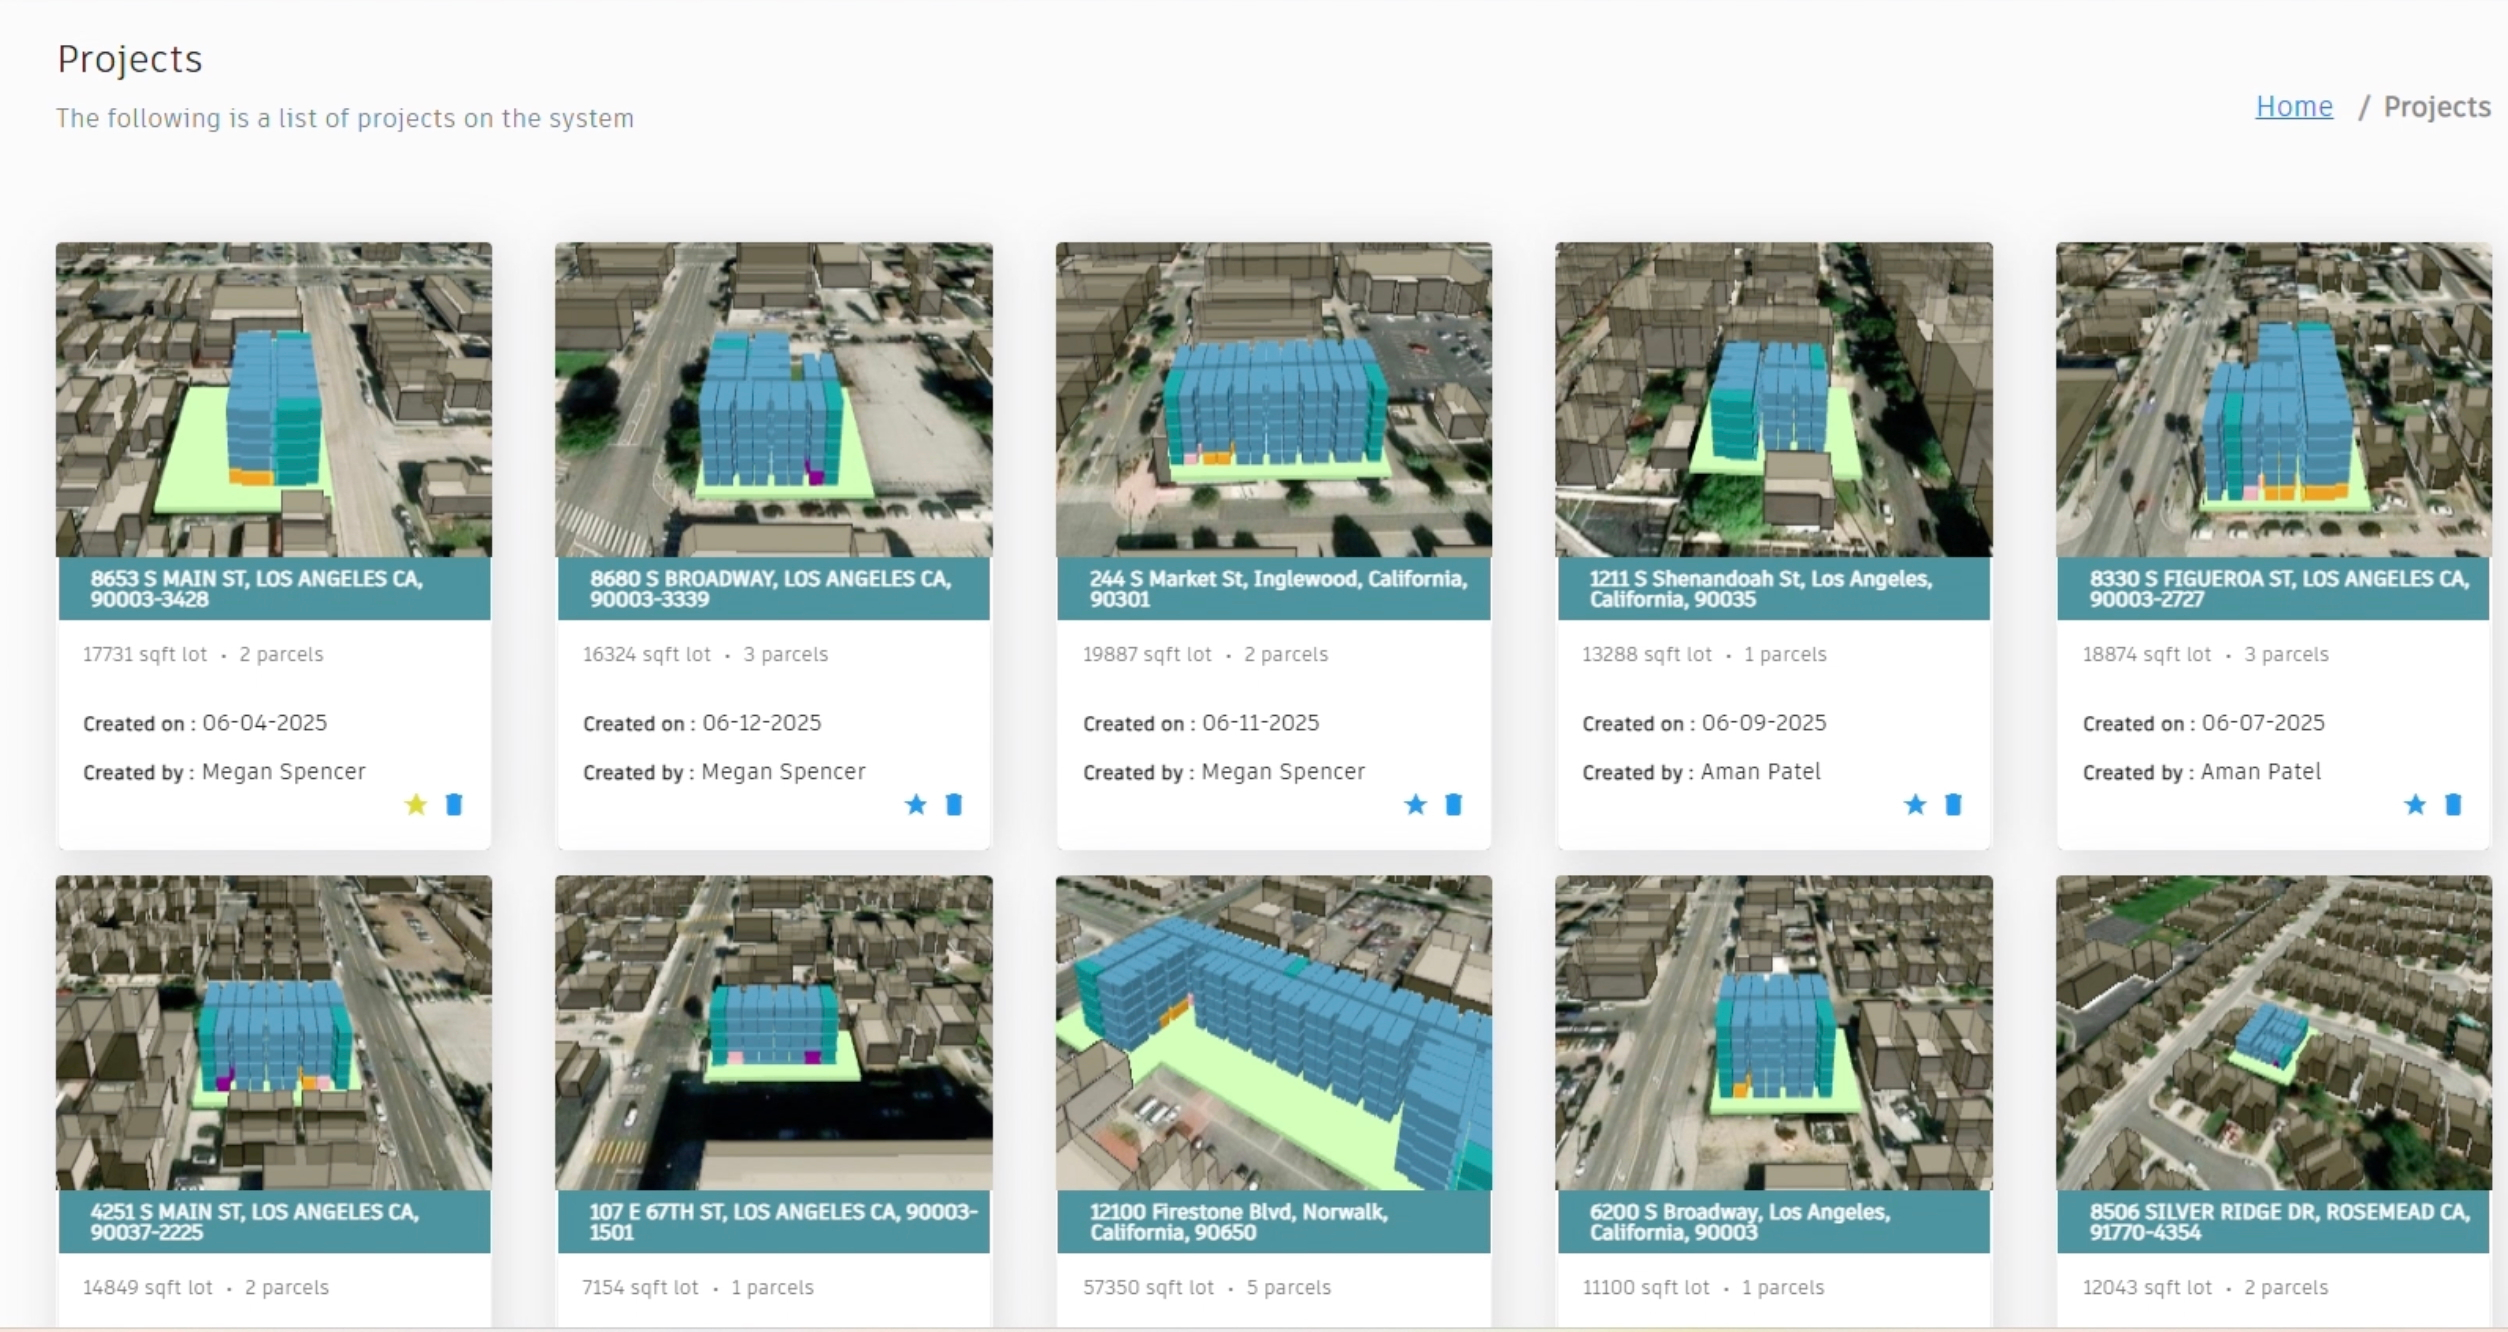Open 1211 S Shenandoah St title banner

click(x=1773, y=589)
